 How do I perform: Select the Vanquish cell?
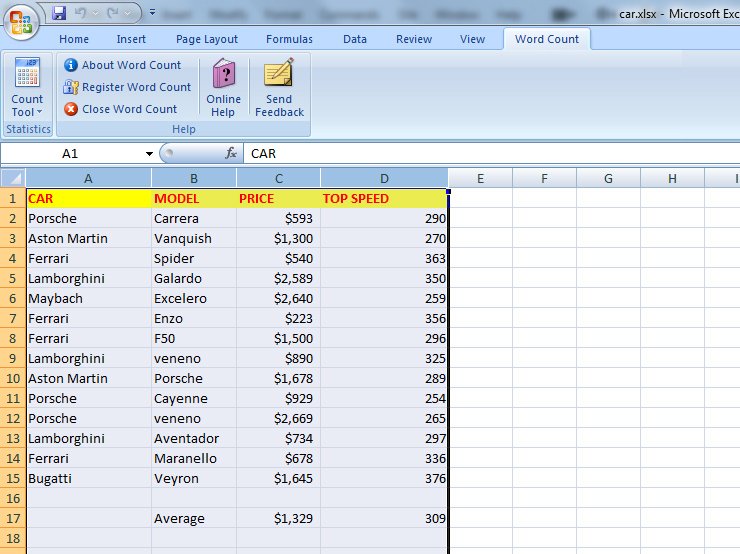click(x=193, y=239)
